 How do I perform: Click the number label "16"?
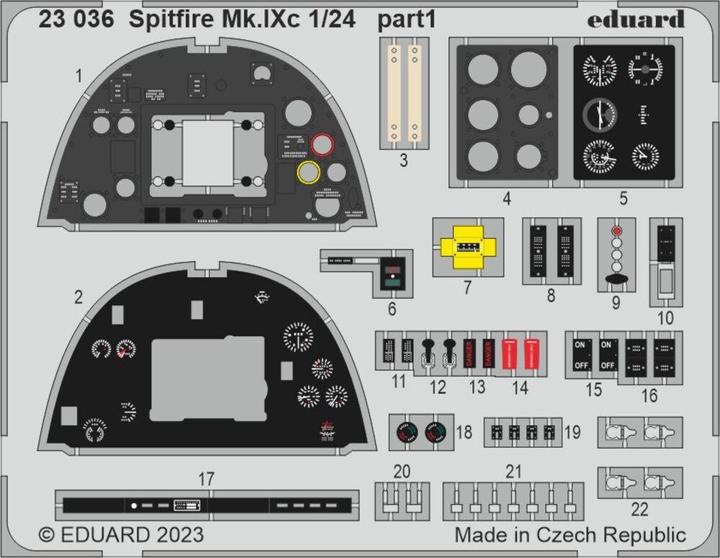pyautogui.click(x=649, y=395)
